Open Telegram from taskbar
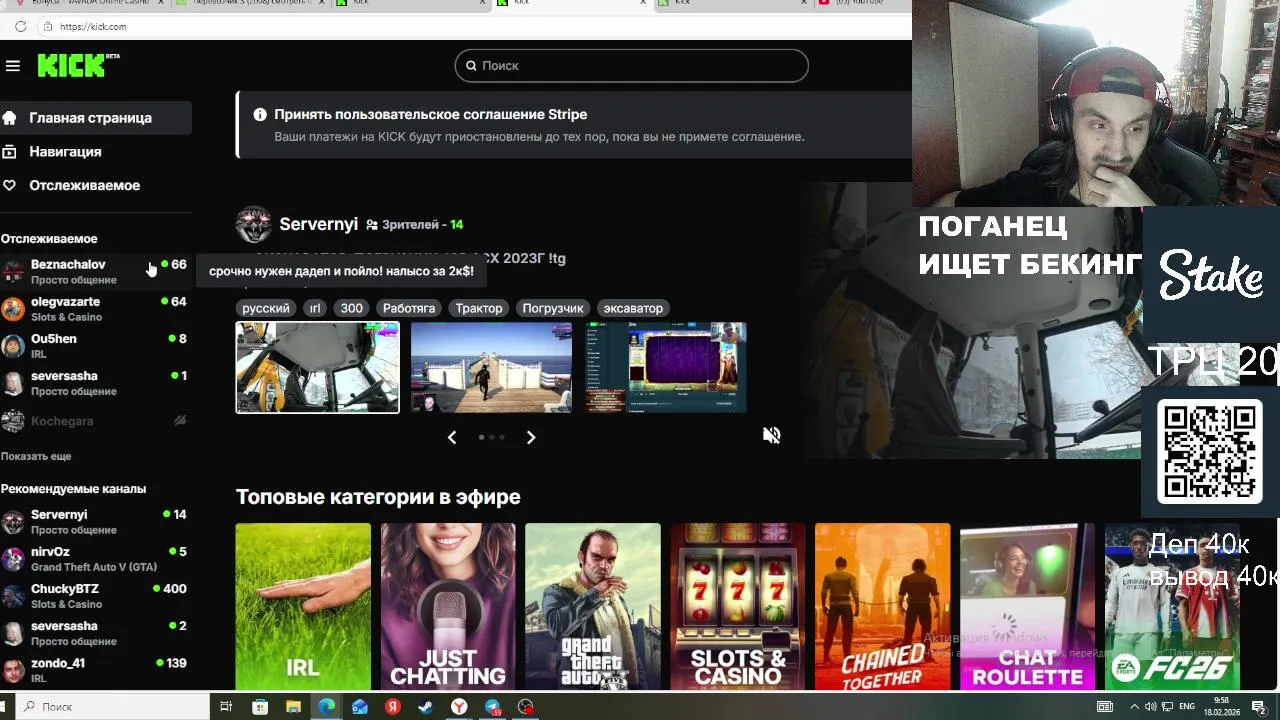This screenshot has width=1280, height=720. click(x=493, y=707)
